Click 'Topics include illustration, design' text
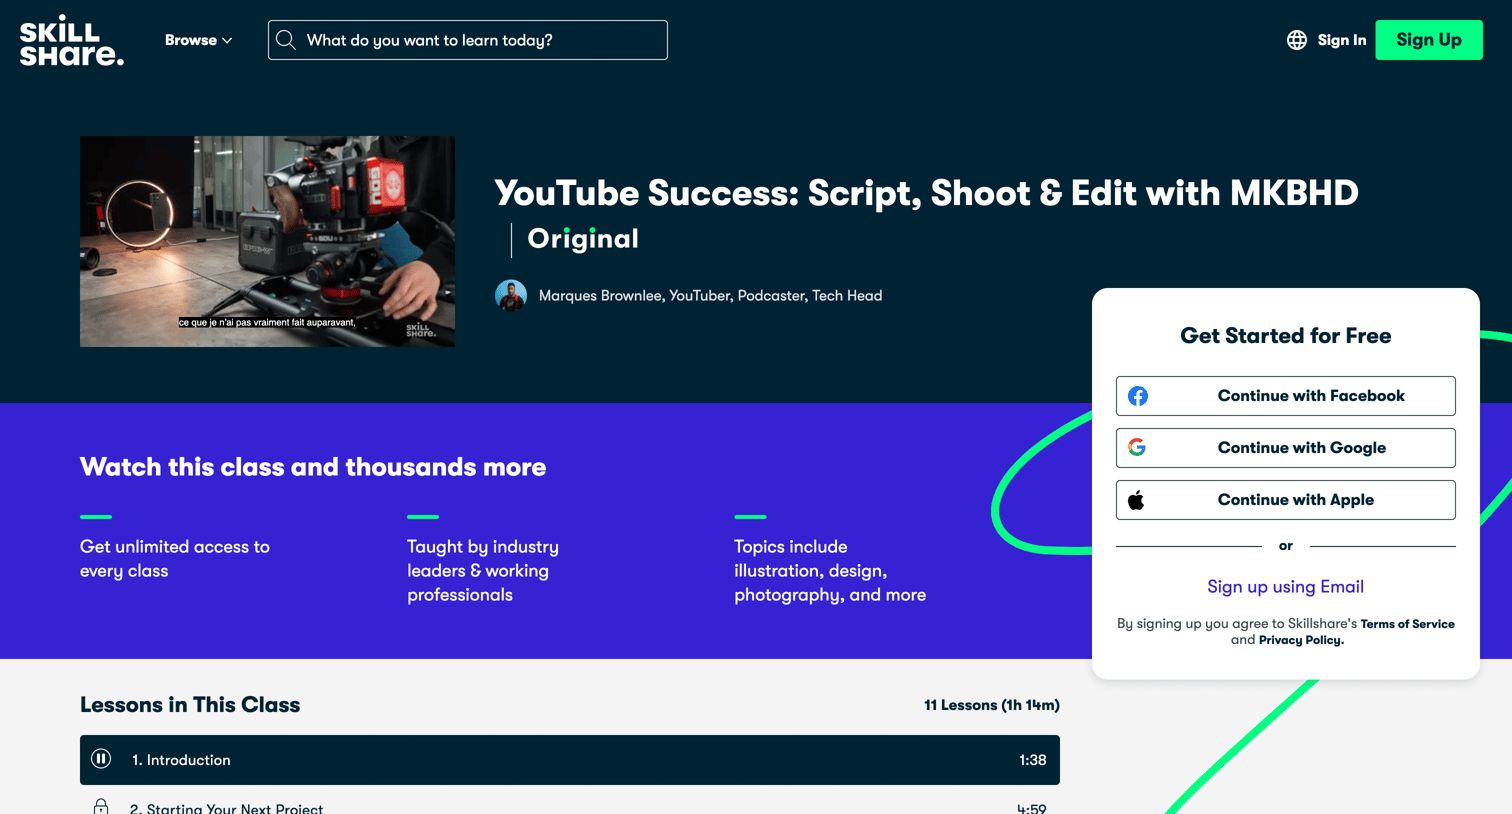The height and width of the screenshot is (814, 1512). pyautogui.click(x=830, y=571)
